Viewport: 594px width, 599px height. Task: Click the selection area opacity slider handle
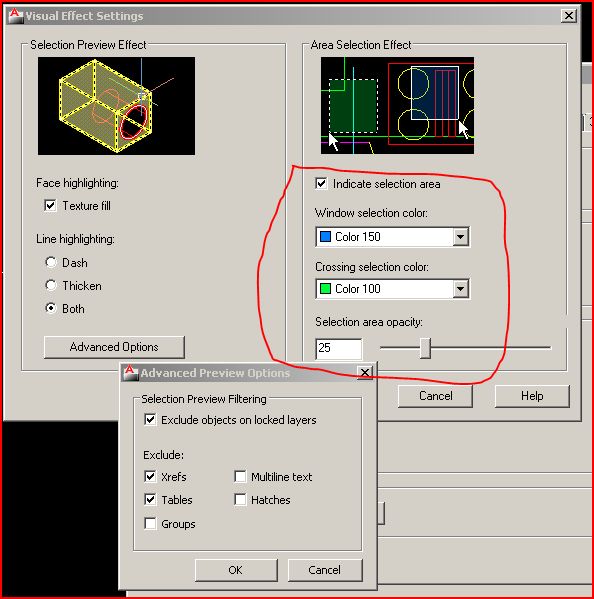(x=425, y=348)
